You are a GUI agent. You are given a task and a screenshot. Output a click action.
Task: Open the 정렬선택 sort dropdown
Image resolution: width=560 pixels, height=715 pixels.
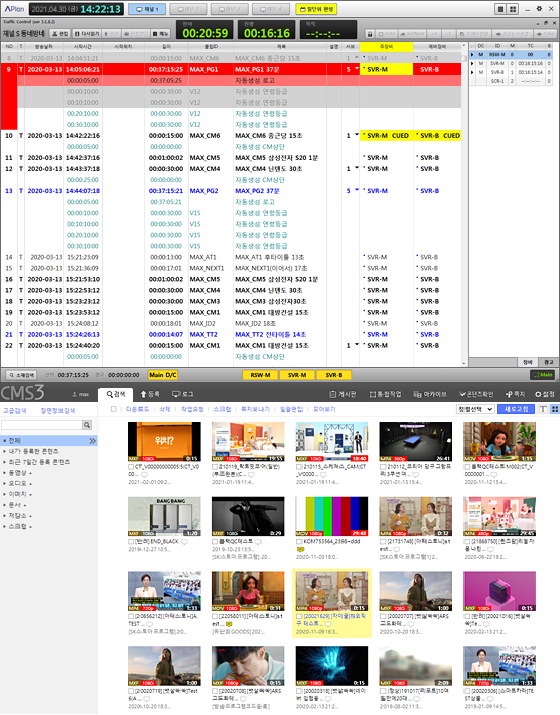(x=475, y=409)
